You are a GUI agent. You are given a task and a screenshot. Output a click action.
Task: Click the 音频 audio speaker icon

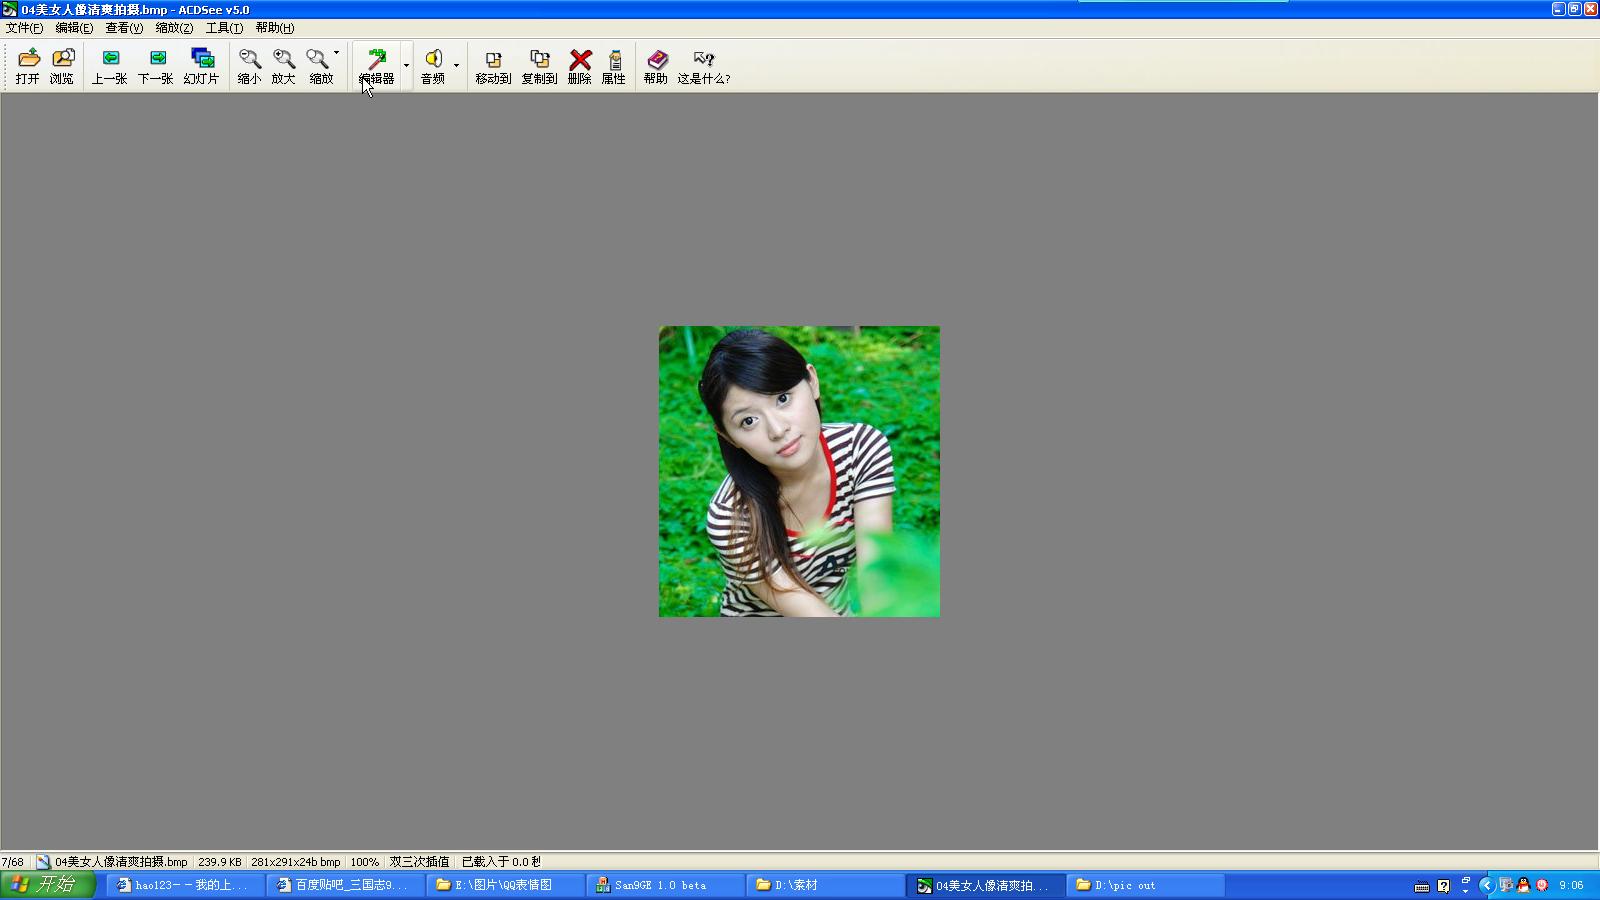coord(433,66)
